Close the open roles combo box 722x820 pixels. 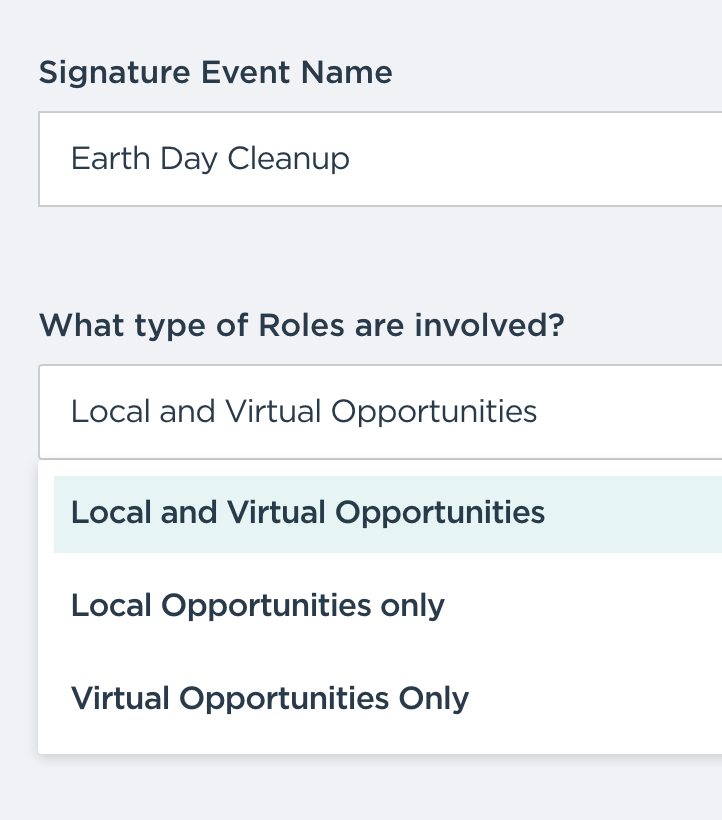click(381, 412)
